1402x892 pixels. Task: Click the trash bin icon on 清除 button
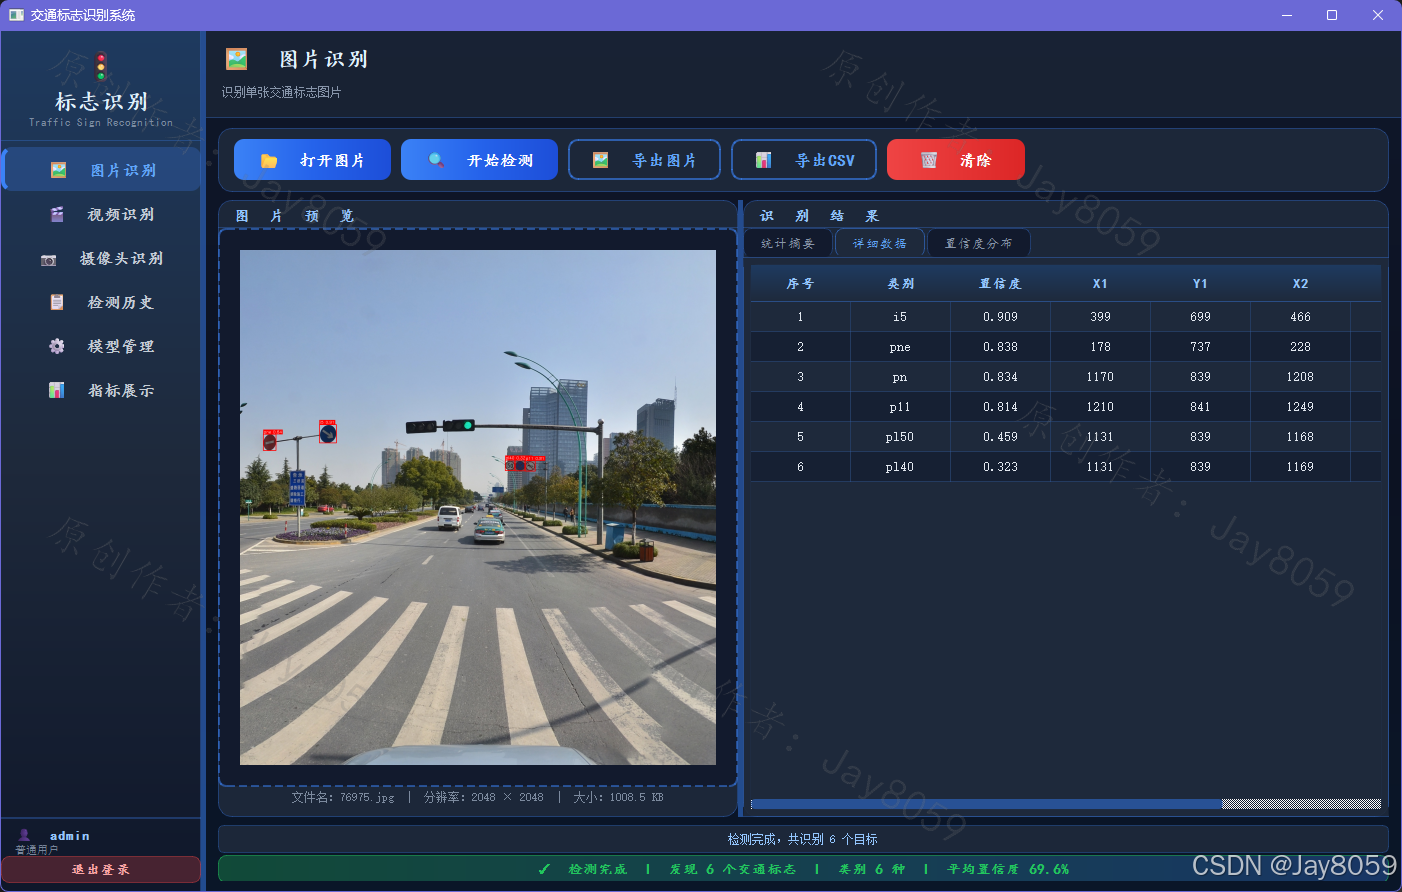coord(929,160)
